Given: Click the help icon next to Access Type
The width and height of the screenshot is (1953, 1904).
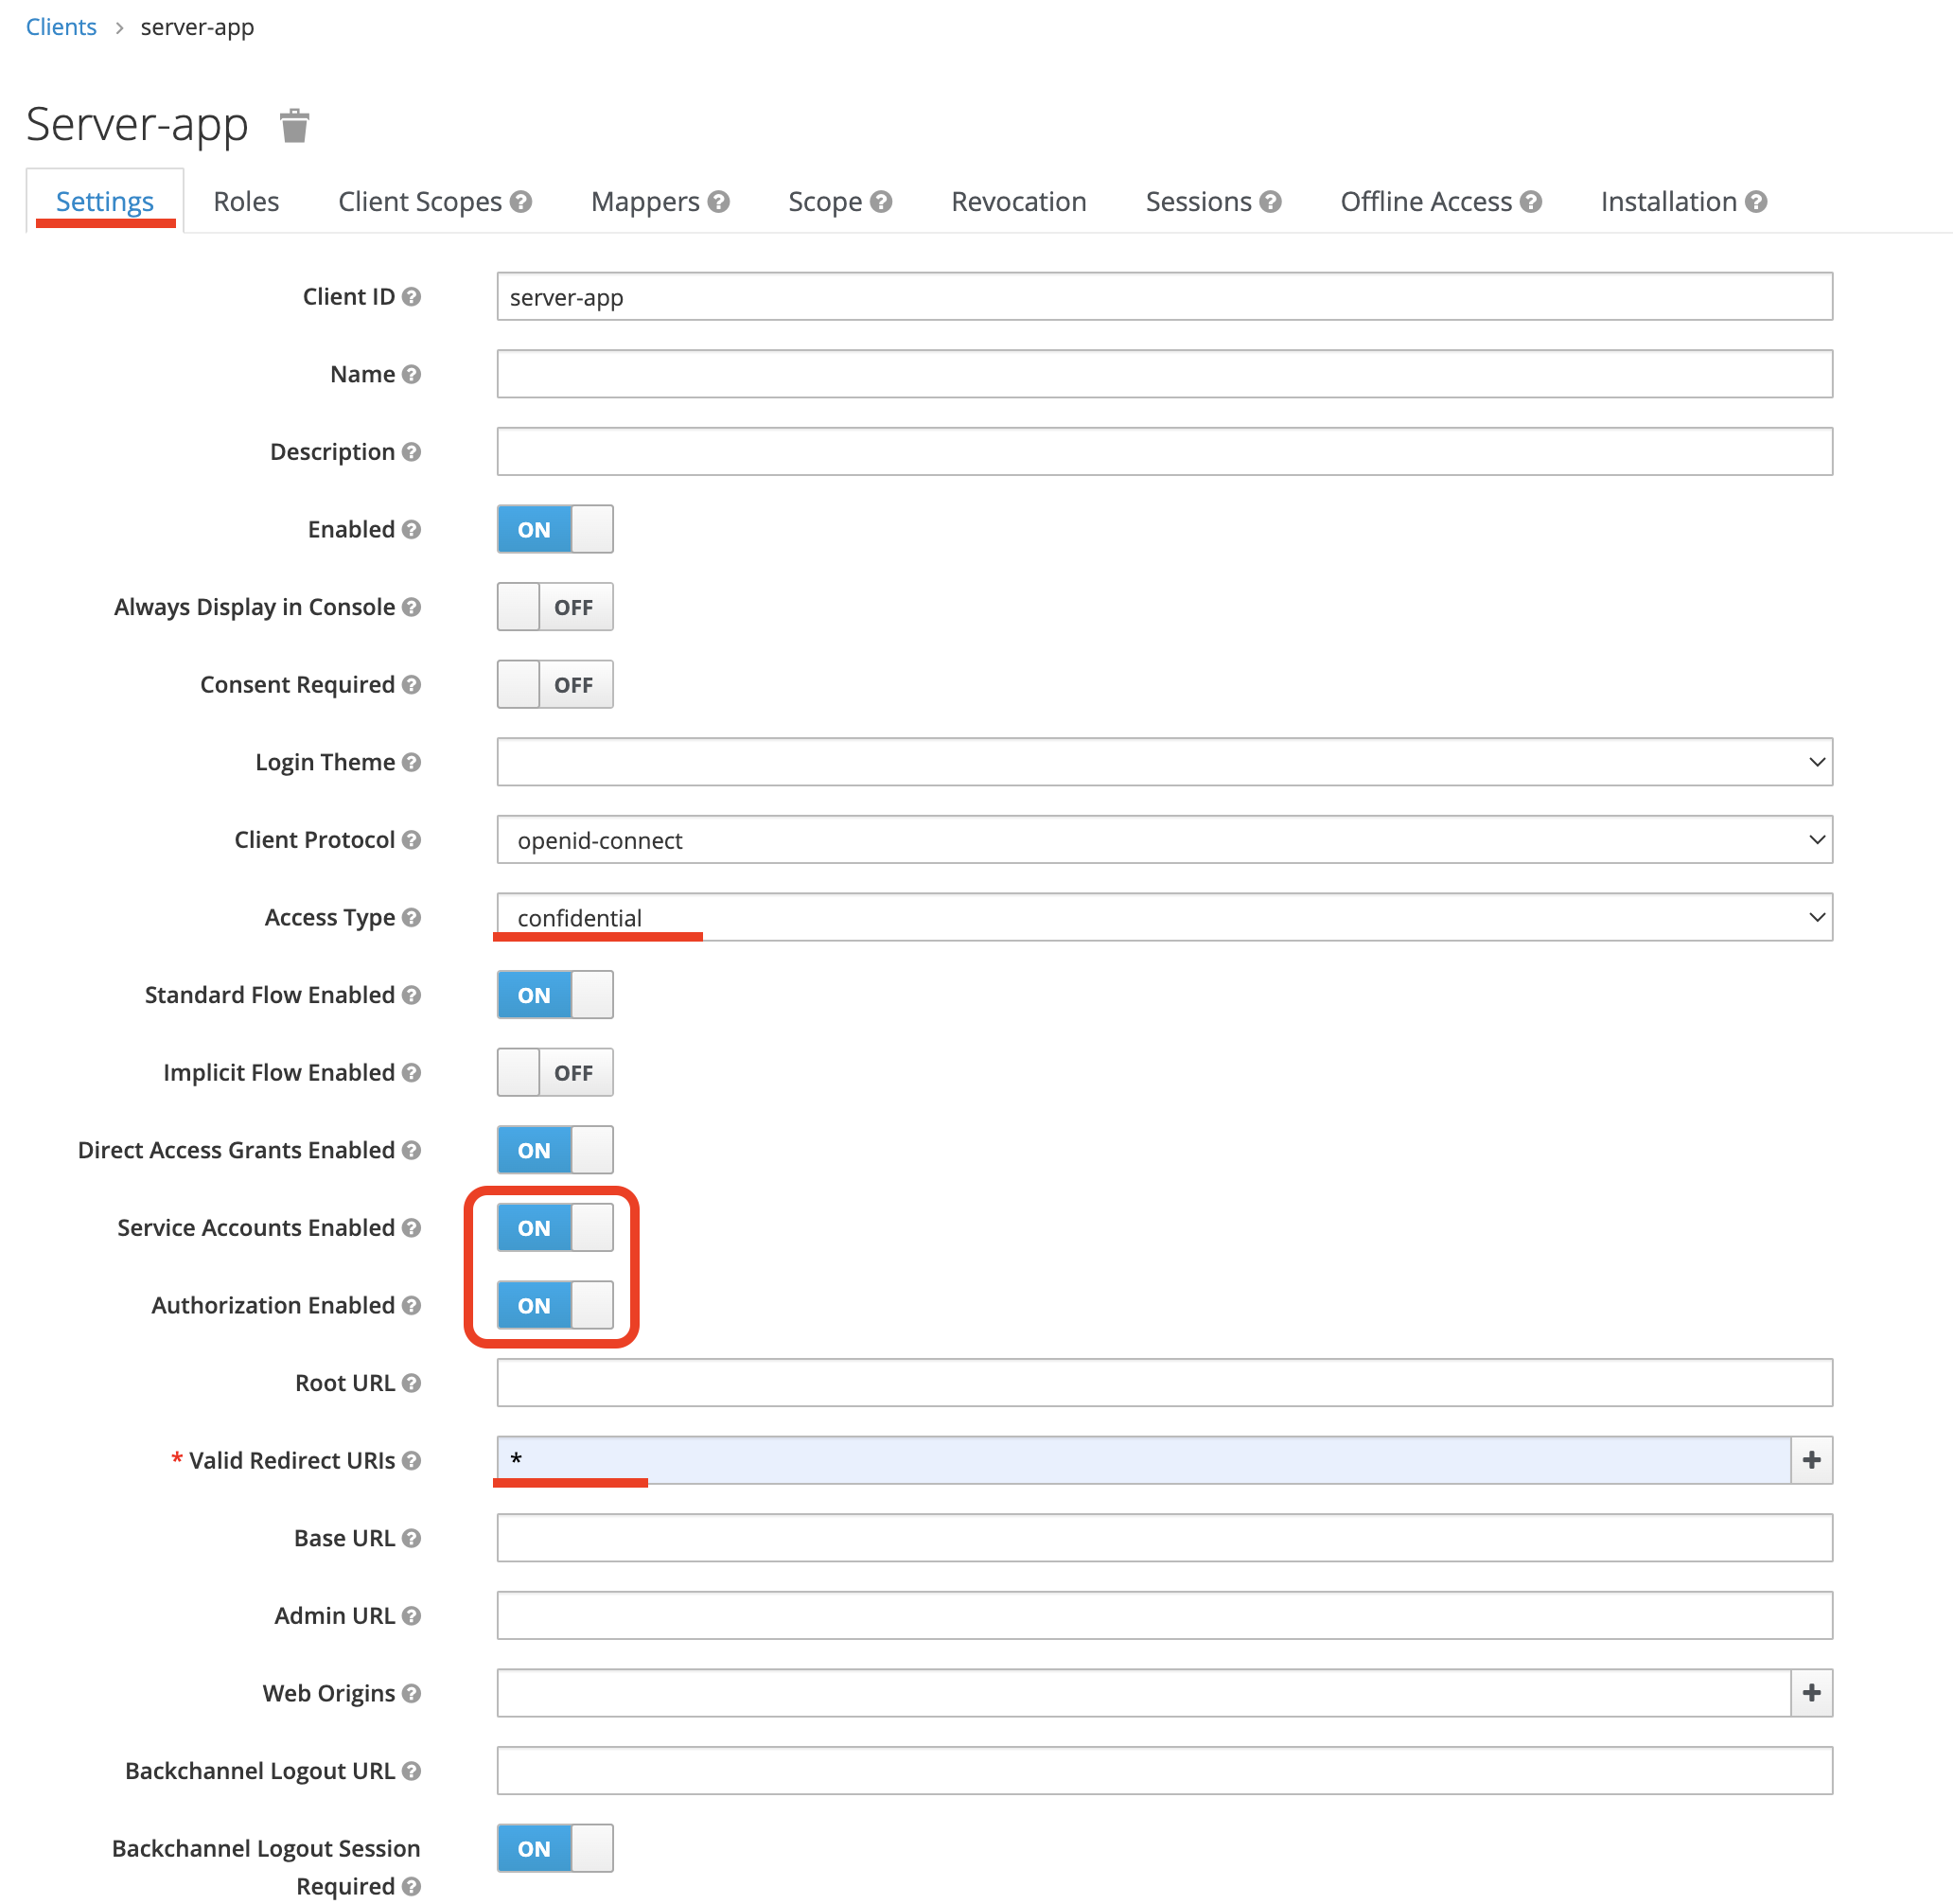Looking at the screenshot, I should (x=411, y=917).
